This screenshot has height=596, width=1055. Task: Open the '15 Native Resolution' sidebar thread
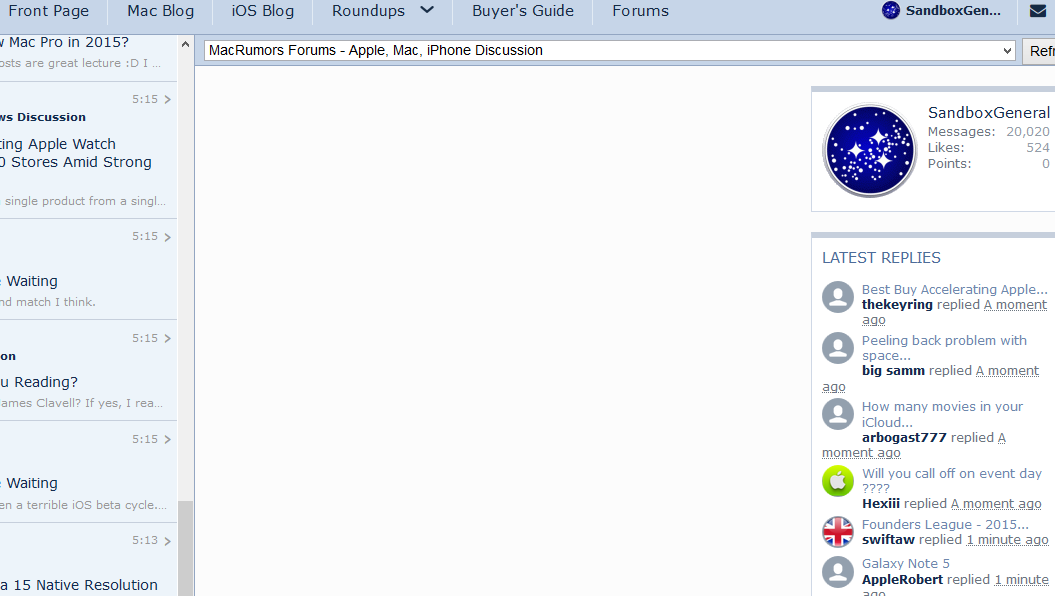coord(79,585)
